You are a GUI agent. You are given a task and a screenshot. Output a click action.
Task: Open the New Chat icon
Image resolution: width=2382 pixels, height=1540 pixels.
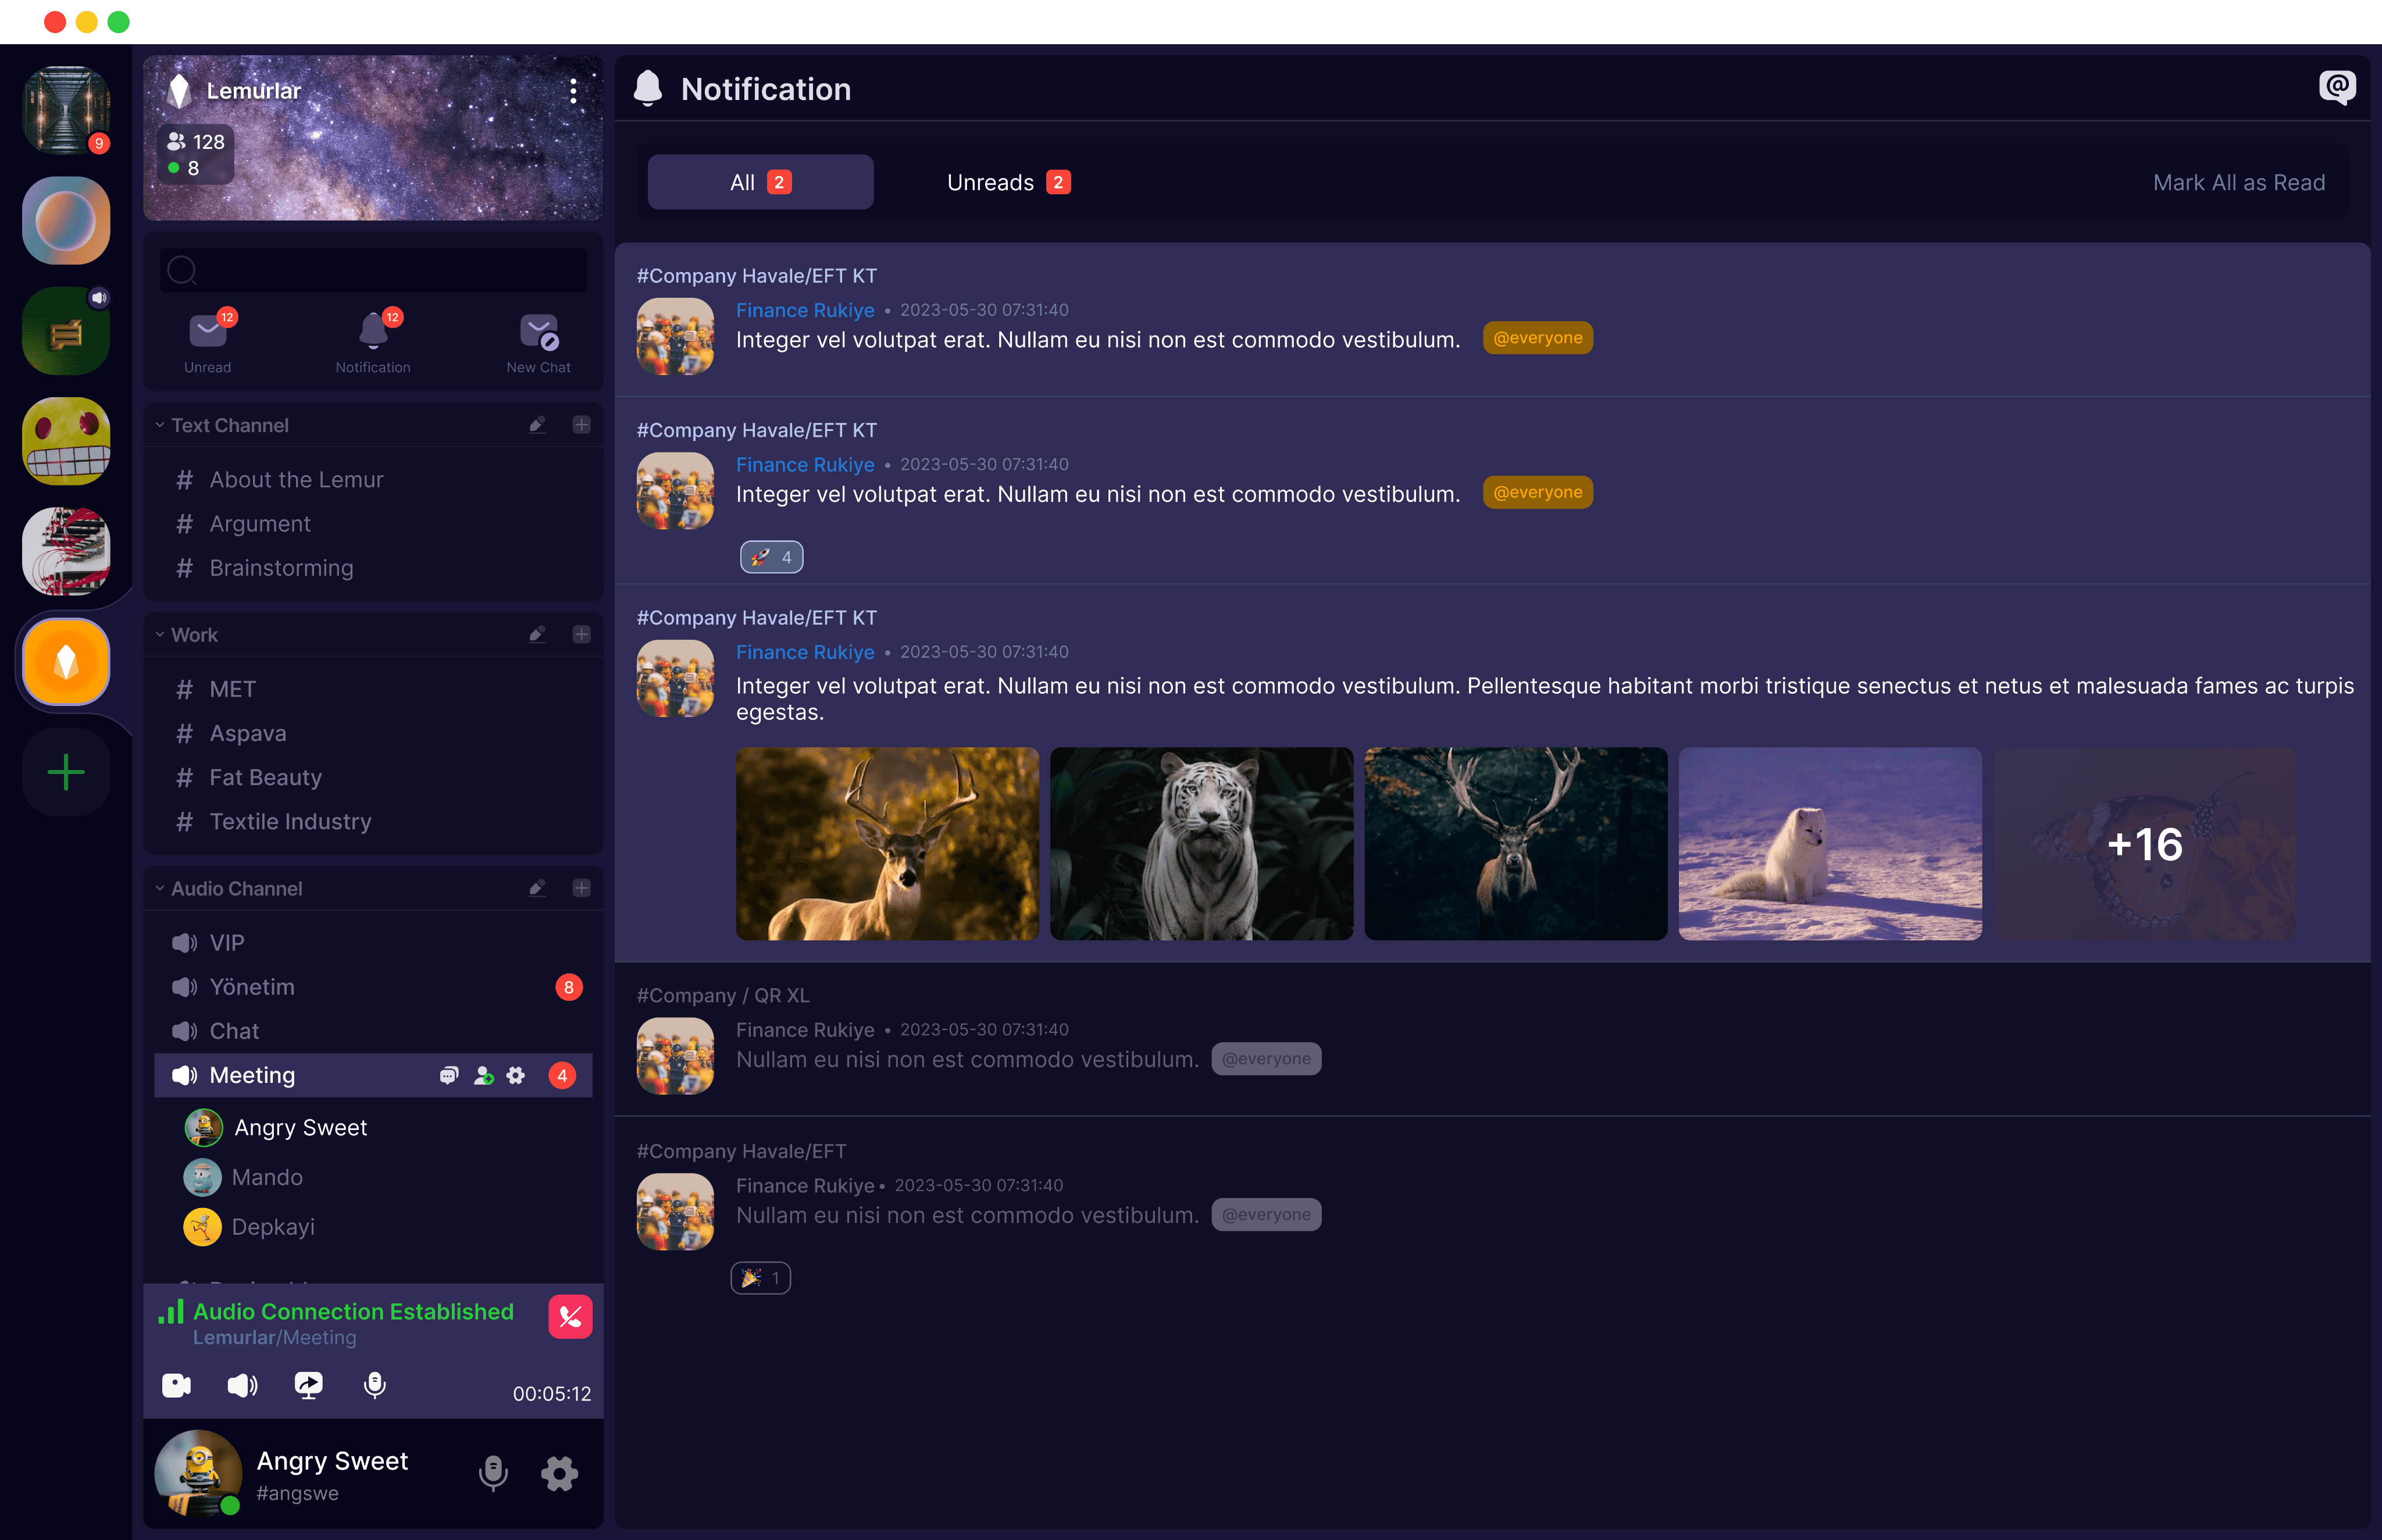pos(538,332)
